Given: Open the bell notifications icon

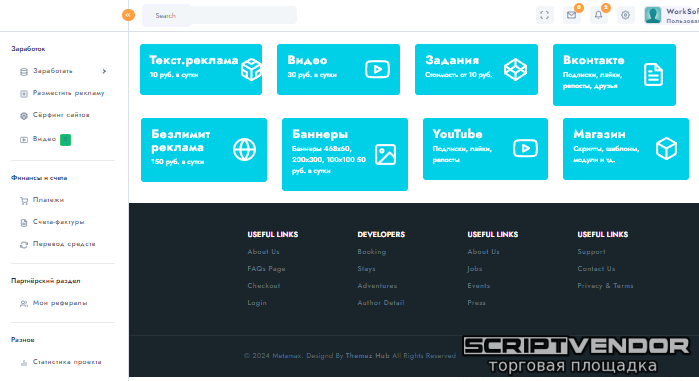Looking at the screenshot, I should (599, 15).
